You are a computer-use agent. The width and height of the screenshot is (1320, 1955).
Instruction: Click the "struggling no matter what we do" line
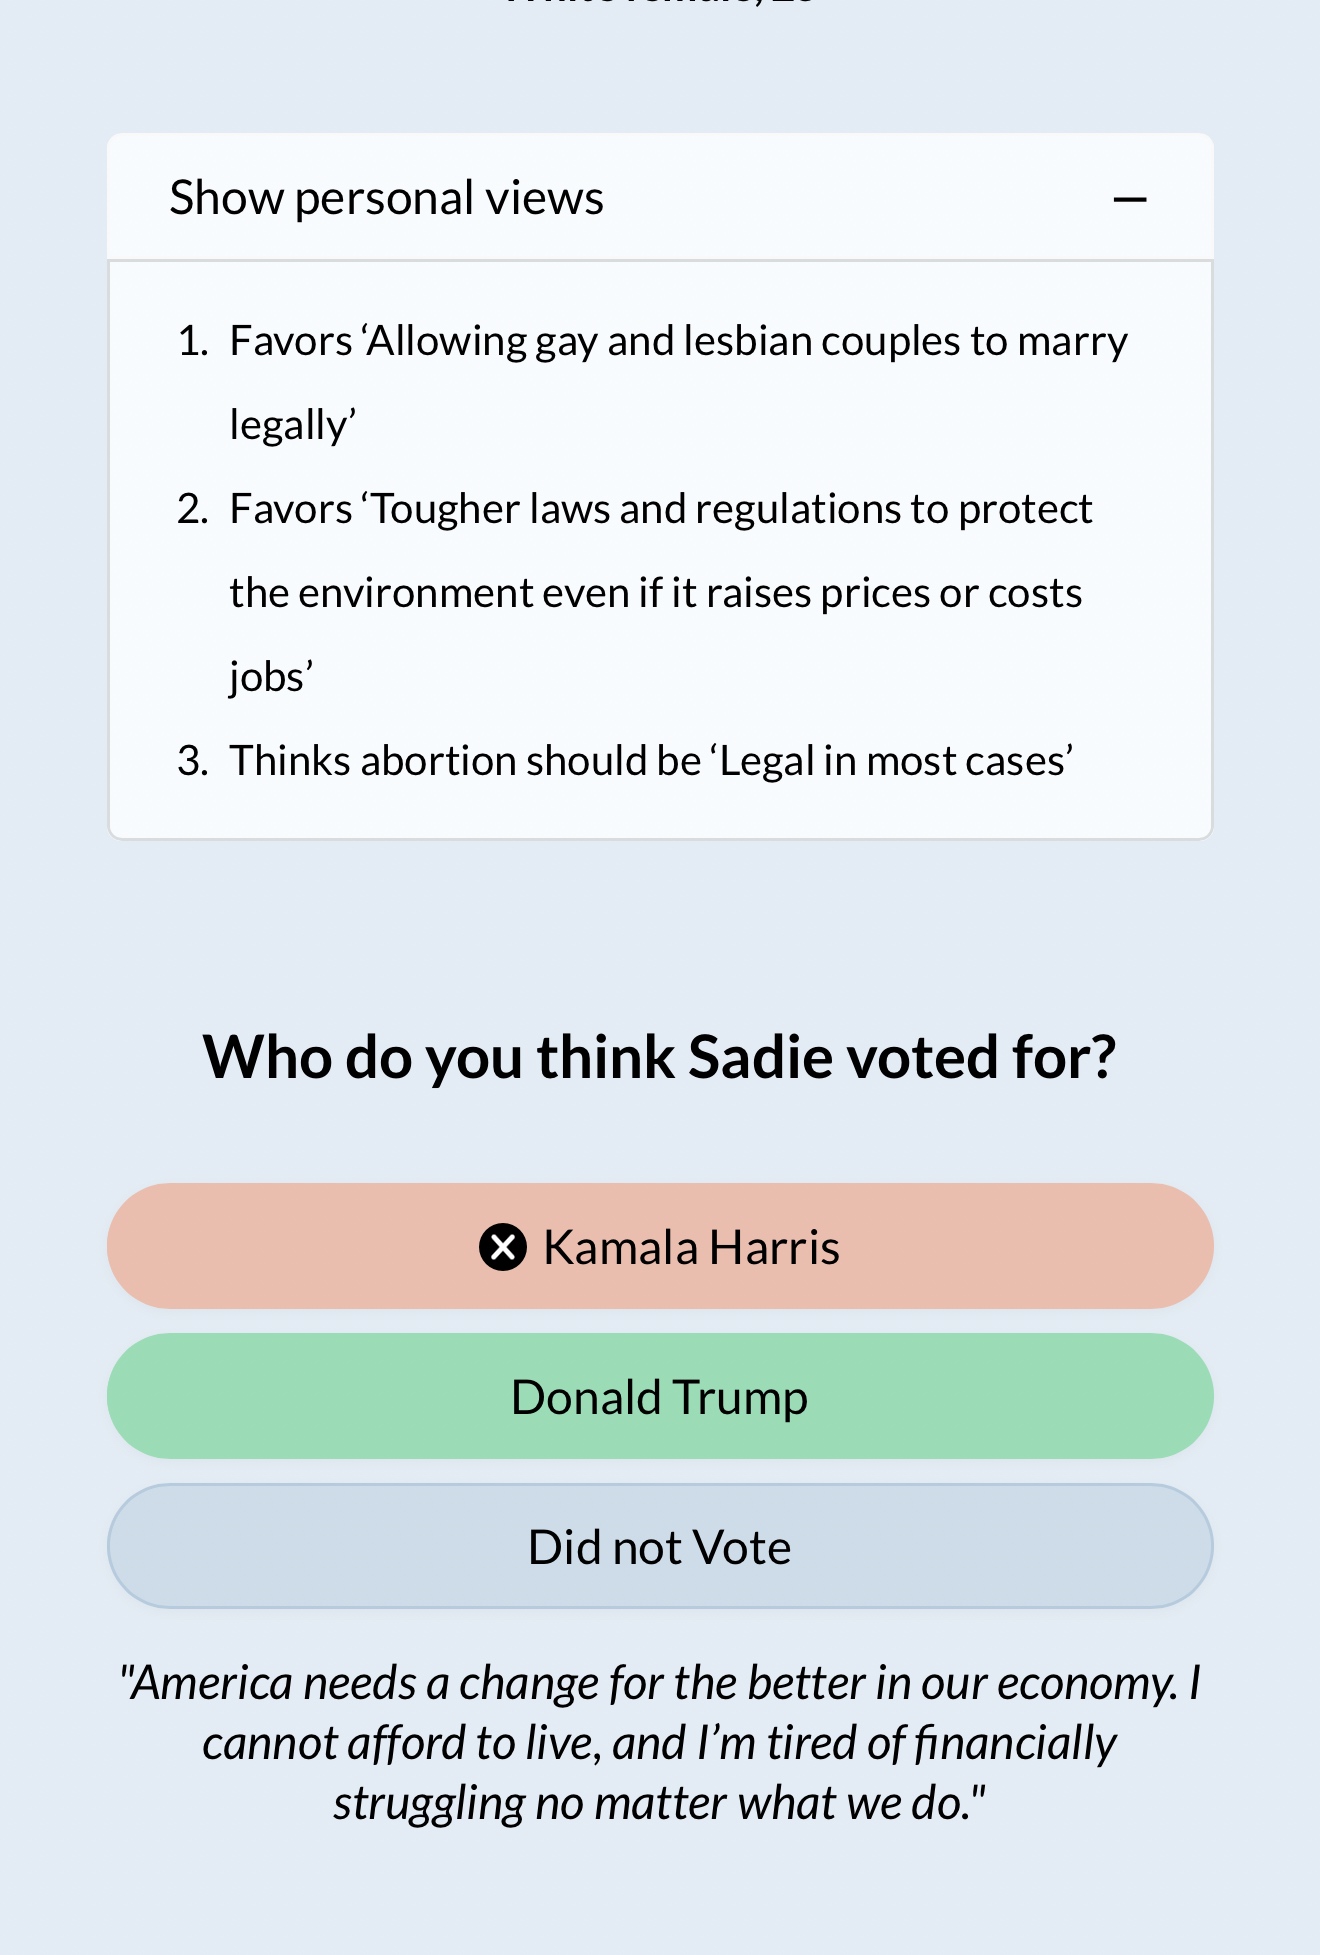(660, 1803)
